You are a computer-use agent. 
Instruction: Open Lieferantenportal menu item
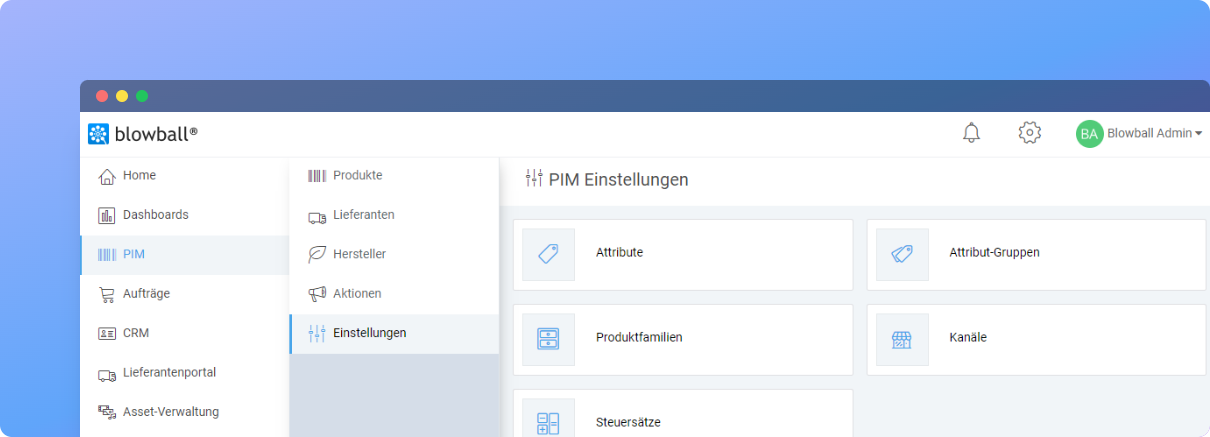pyautogui.click(x=184, y=373)
